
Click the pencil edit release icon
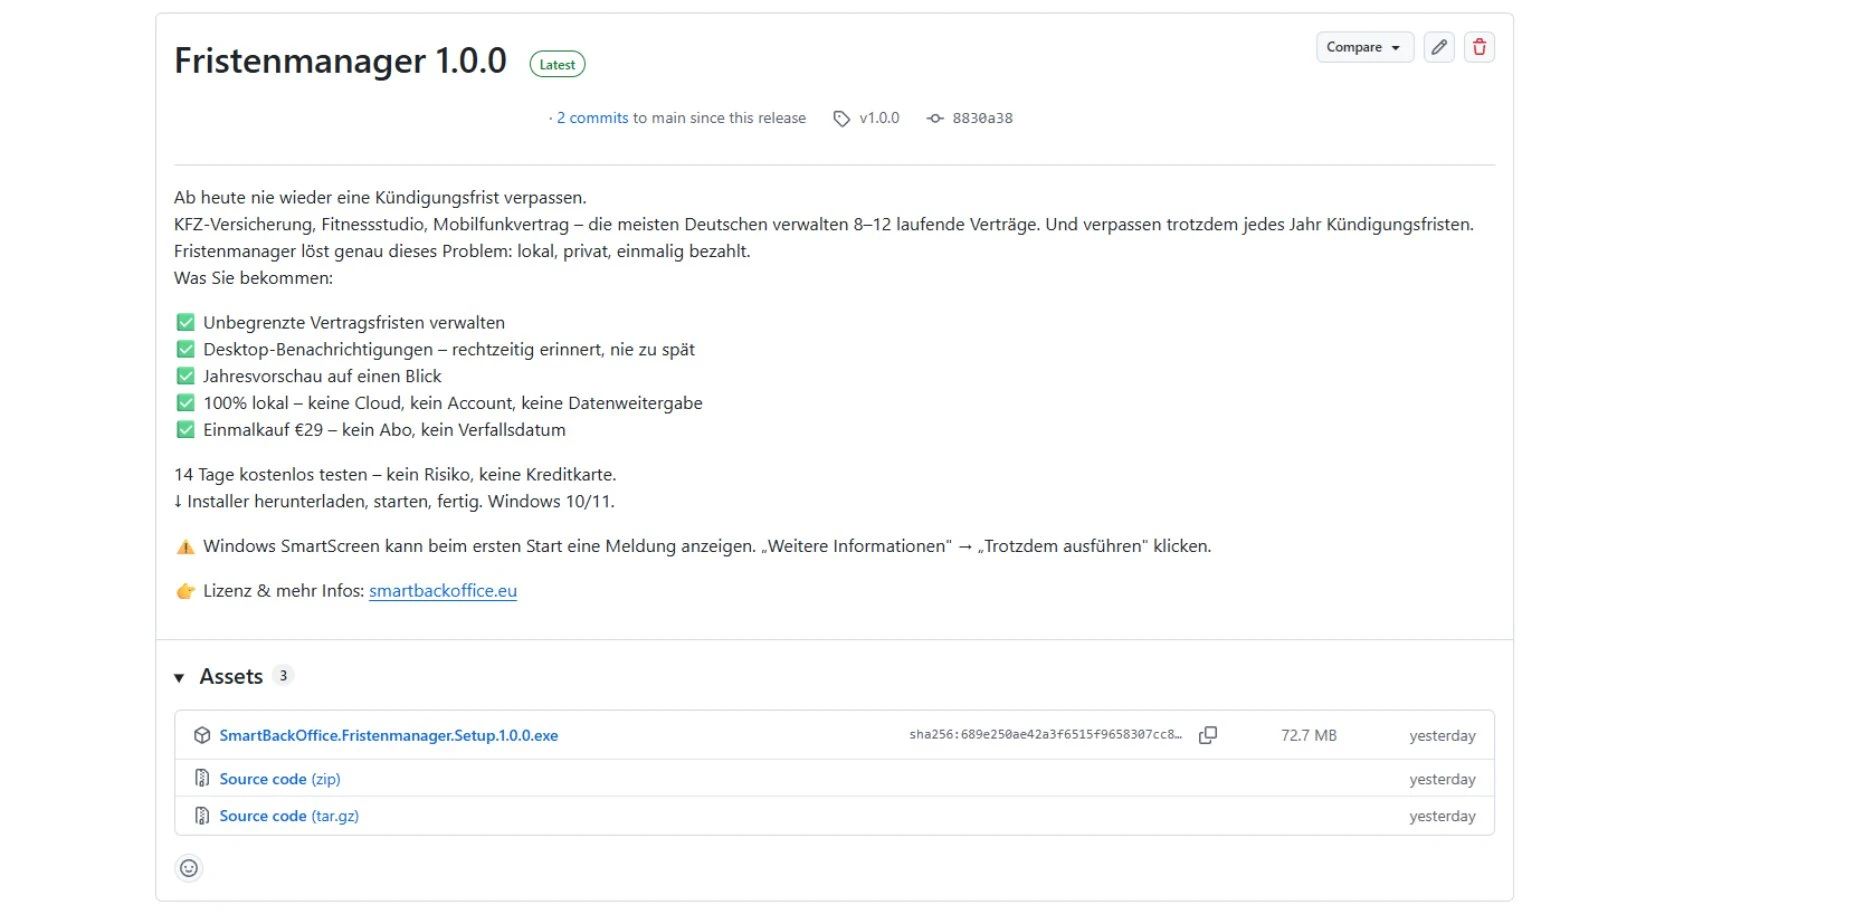(1439, 47)
